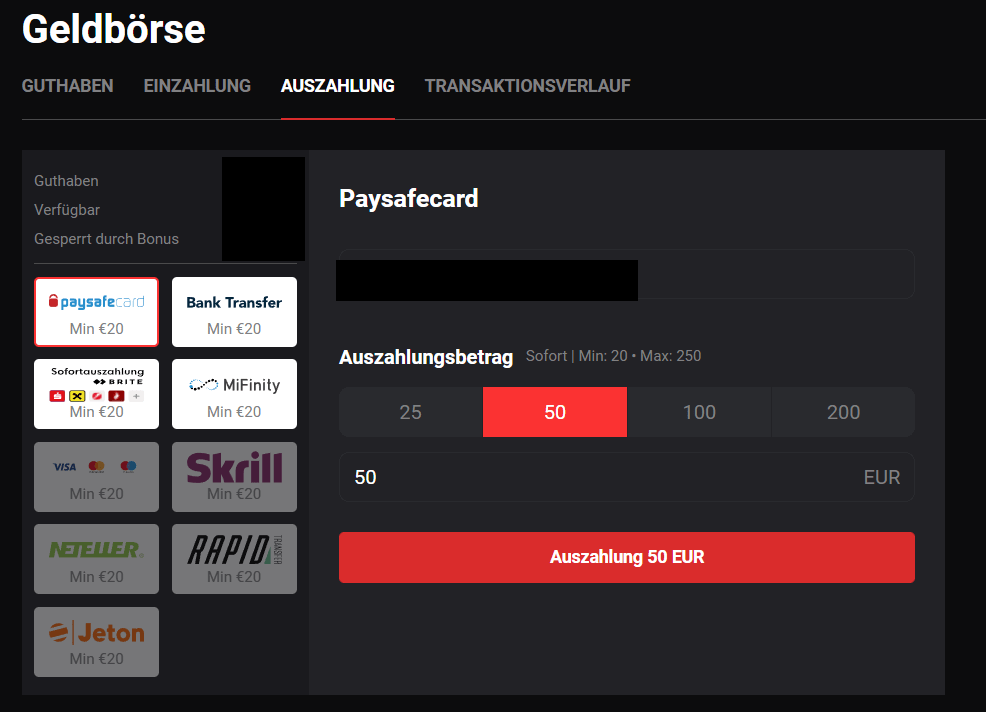
Task: Click the Verfügbar label
Action: pos(67,210)
